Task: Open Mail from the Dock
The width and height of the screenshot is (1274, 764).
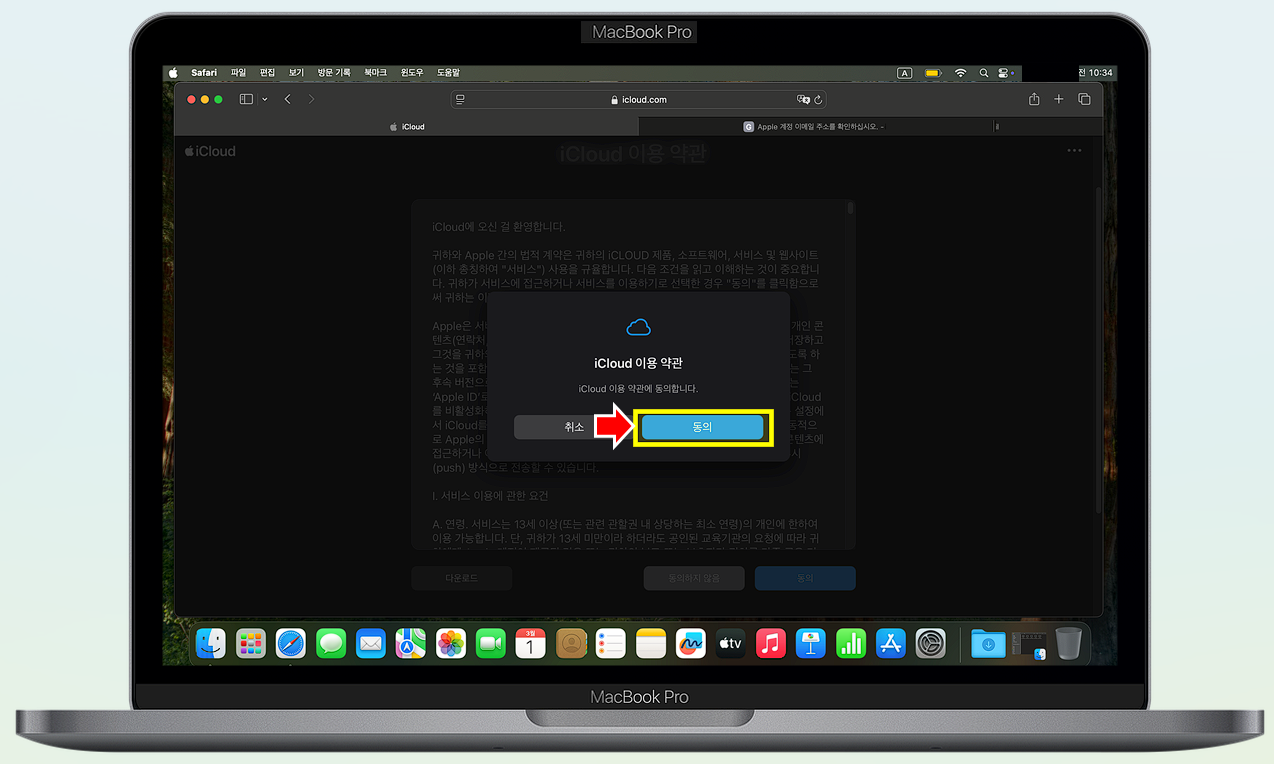Action: pyautogui.click(x=371, y=643)
